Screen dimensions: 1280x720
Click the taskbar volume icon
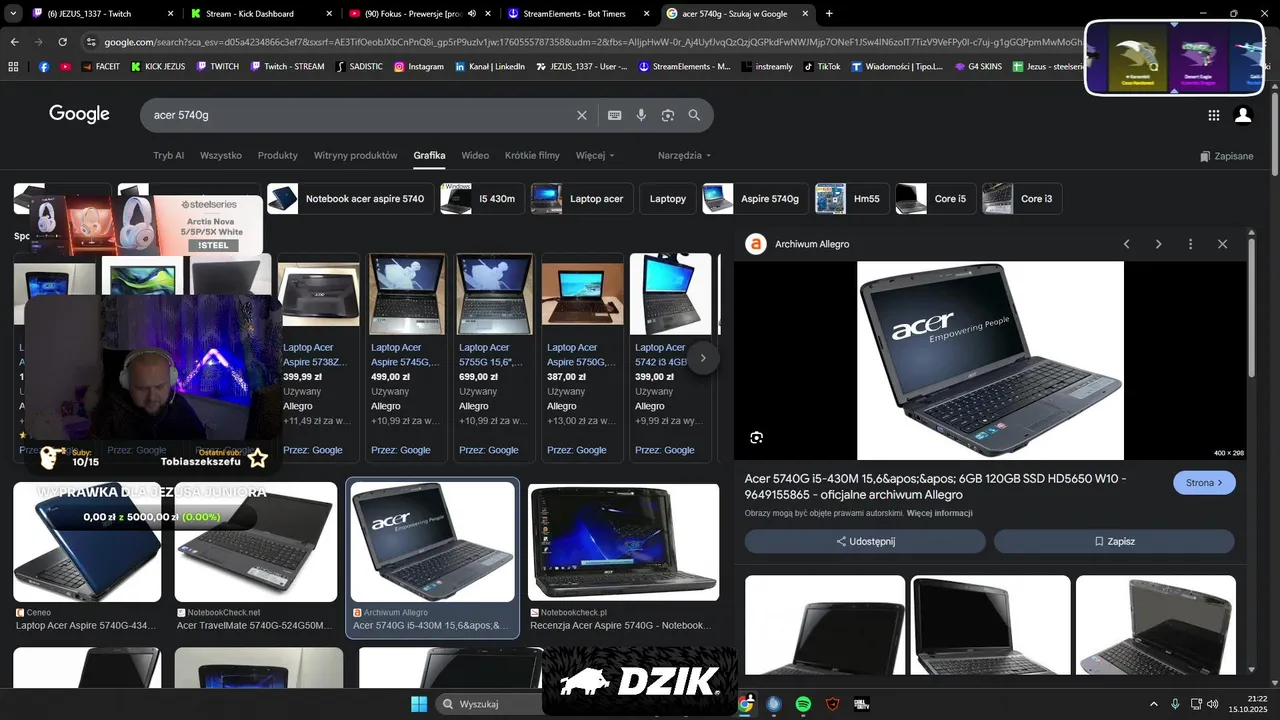point(1213,704)
